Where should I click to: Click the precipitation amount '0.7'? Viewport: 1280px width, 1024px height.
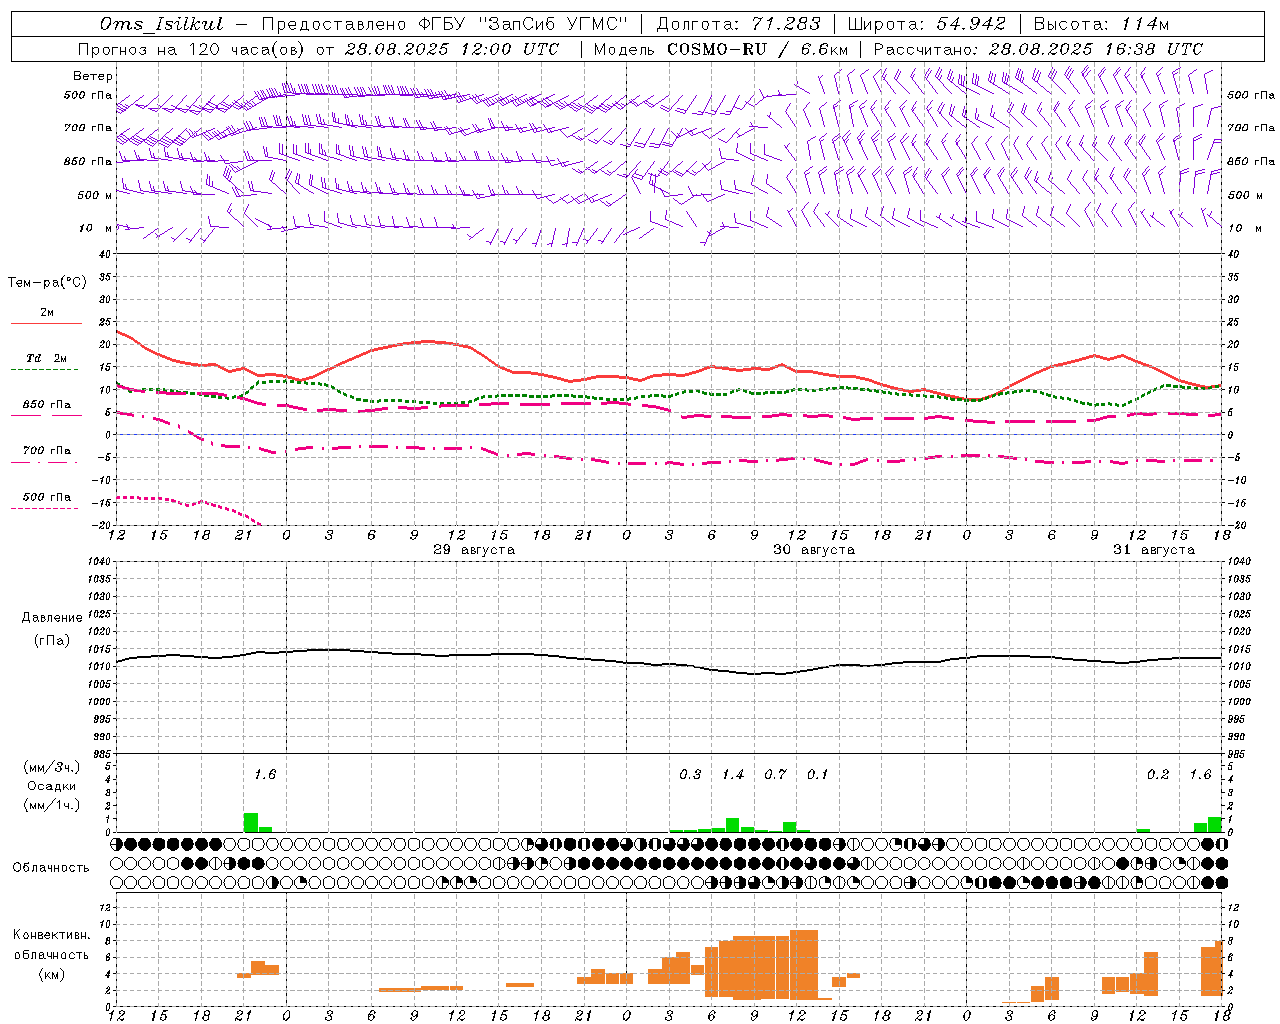coord(775,775)
